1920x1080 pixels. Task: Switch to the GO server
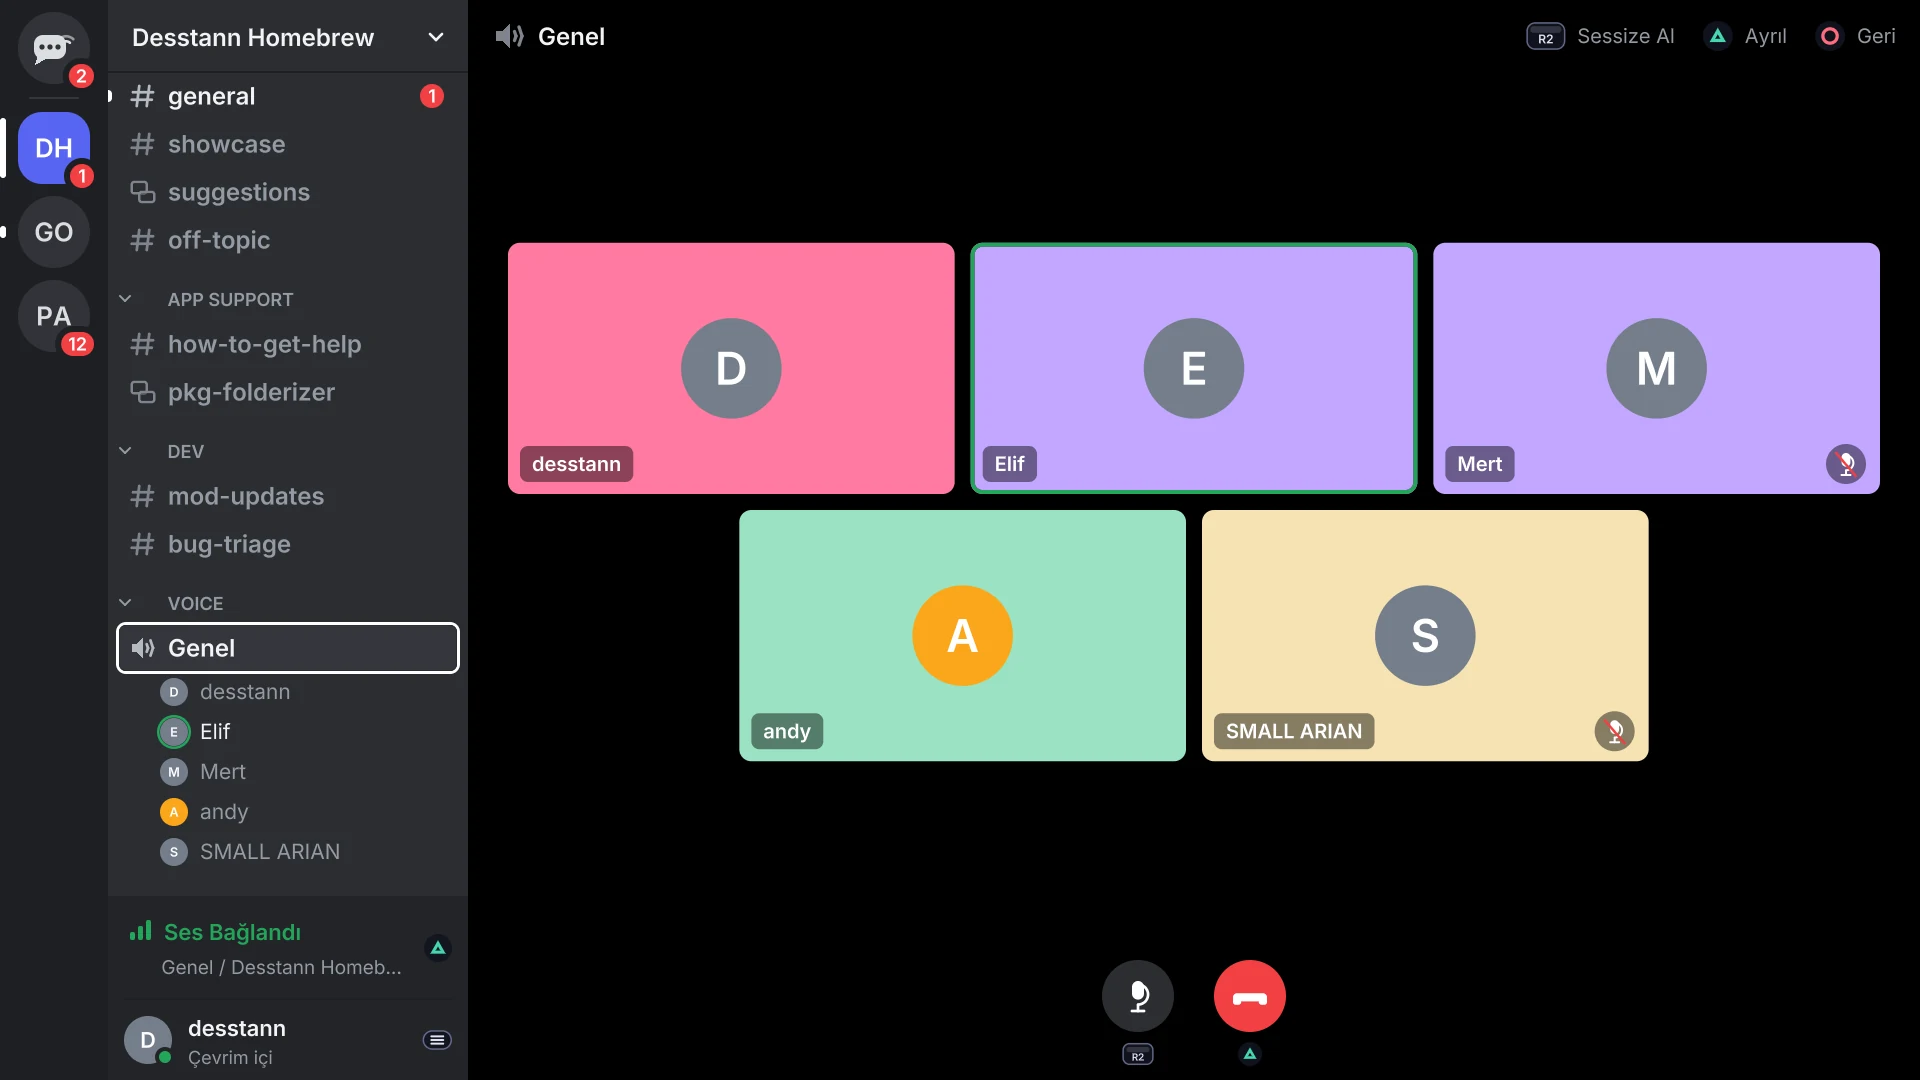[54, 232]
